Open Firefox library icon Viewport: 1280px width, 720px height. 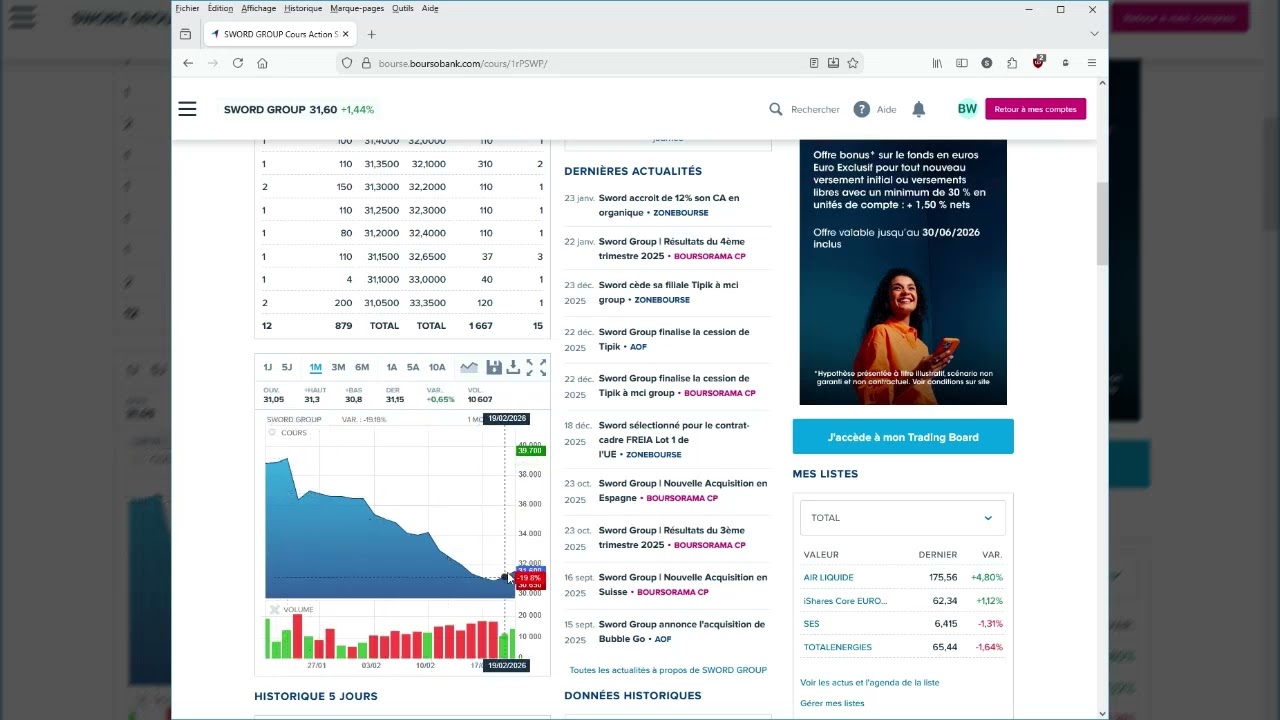tap(937, 63)
